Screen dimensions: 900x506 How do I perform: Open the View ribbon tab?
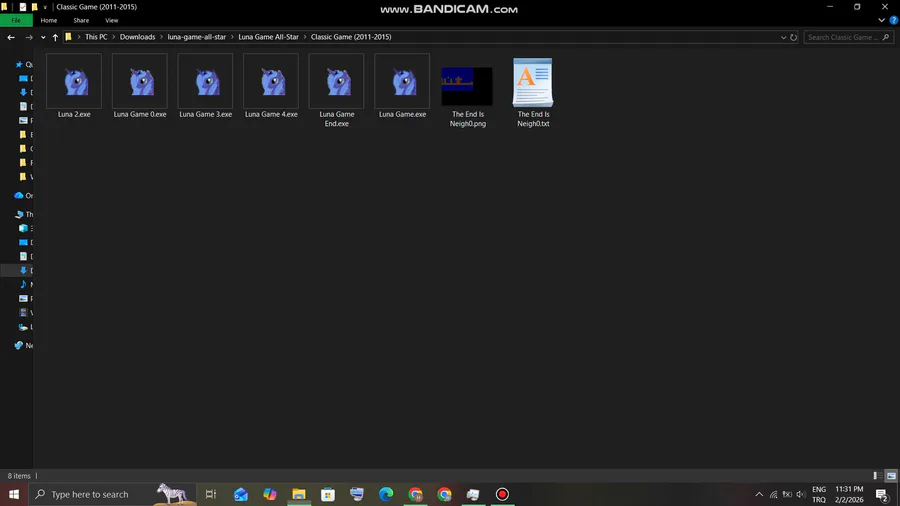(111, 20)
